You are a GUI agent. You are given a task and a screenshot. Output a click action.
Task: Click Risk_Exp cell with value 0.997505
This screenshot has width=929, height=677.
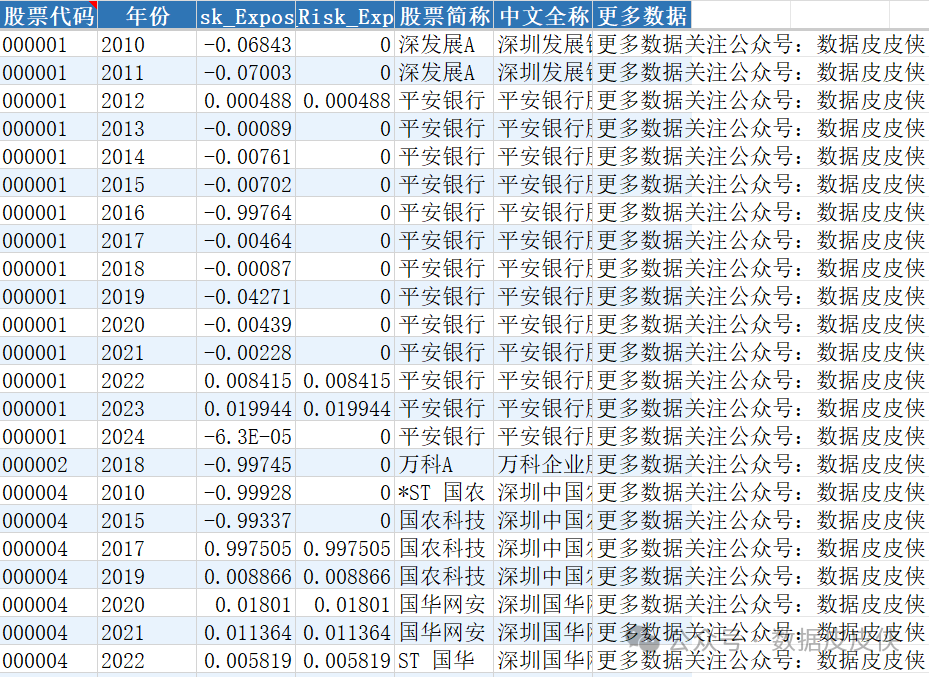pos(345,548)
